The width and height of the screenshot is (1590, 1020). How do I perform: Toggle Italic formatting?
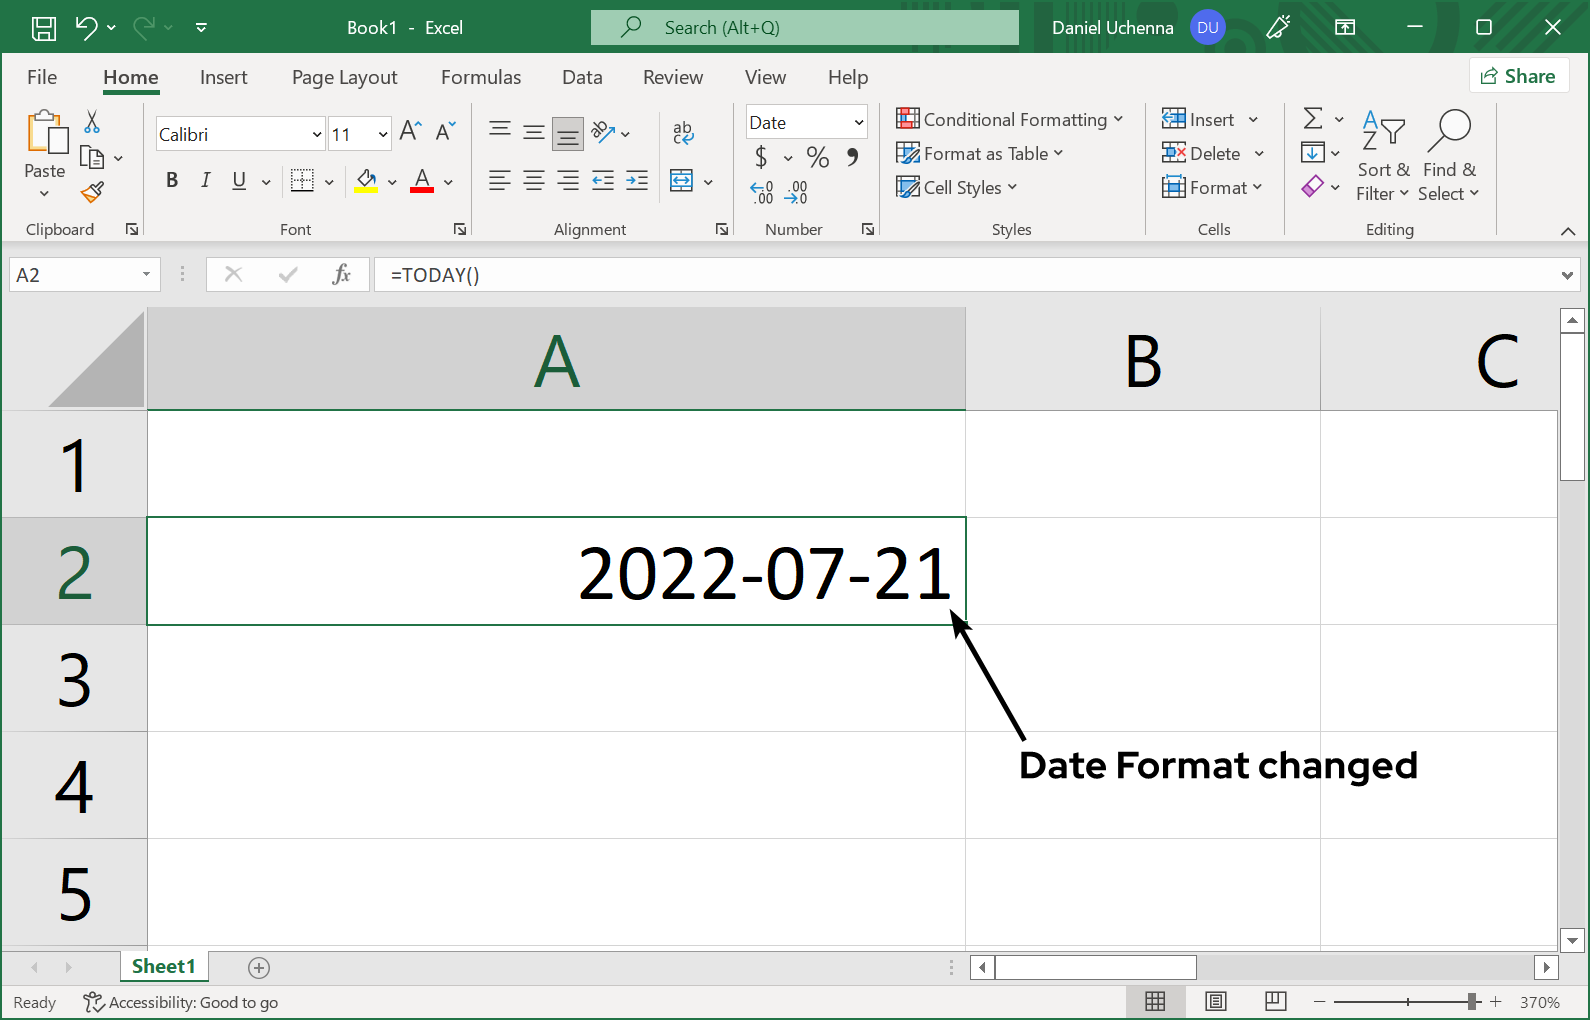205,180
